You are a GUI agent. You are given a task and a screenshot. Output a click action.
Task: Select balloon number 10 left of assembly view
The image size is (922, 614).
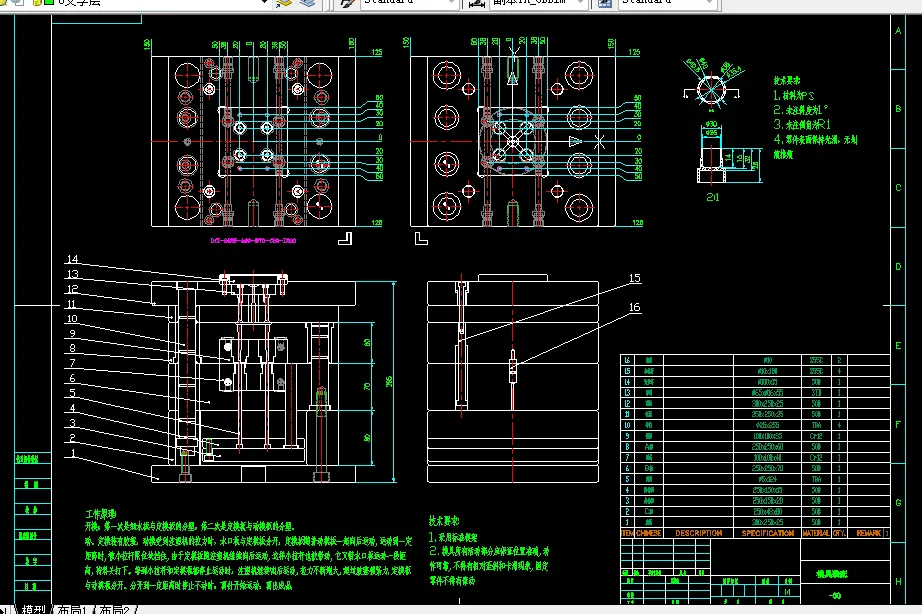(x=72, y=319)
